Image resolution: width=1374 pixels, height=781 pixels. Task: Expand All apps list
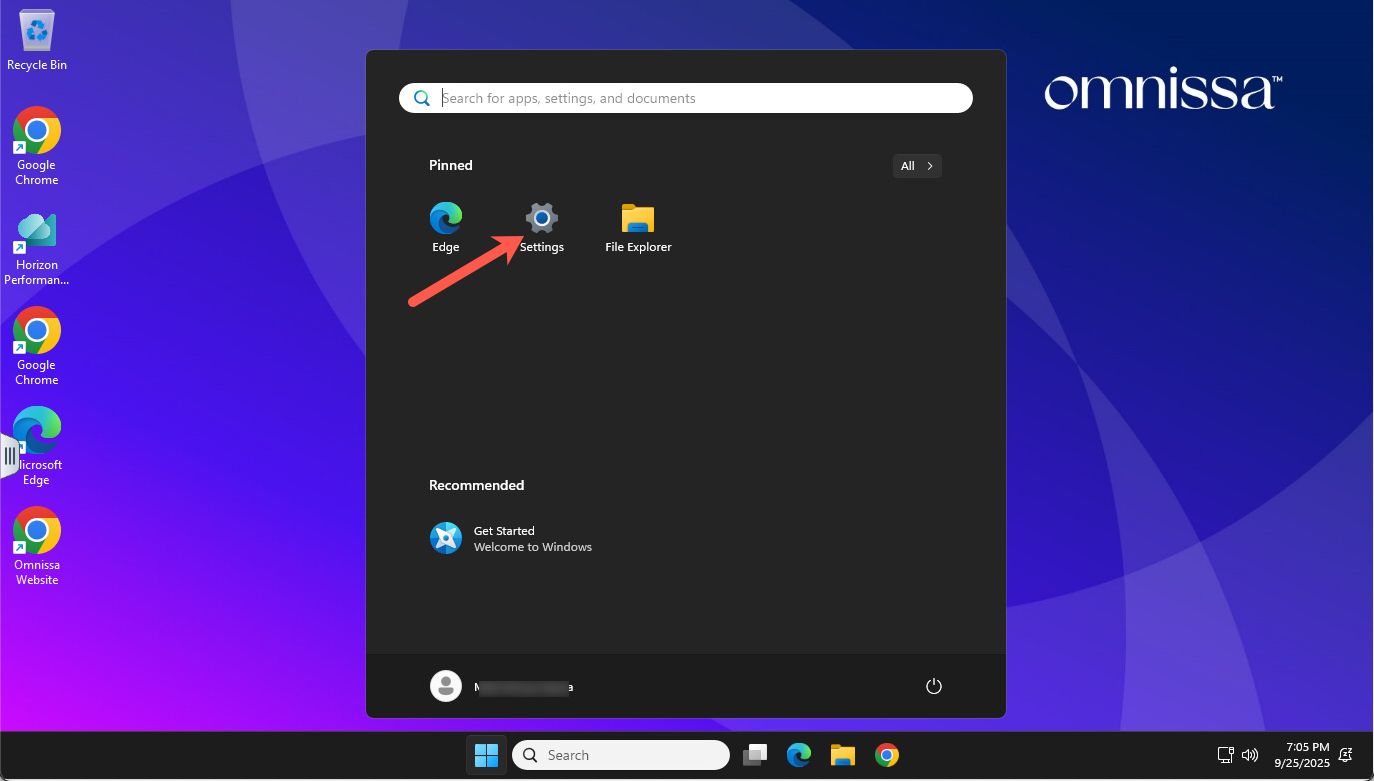pos(916,166)
